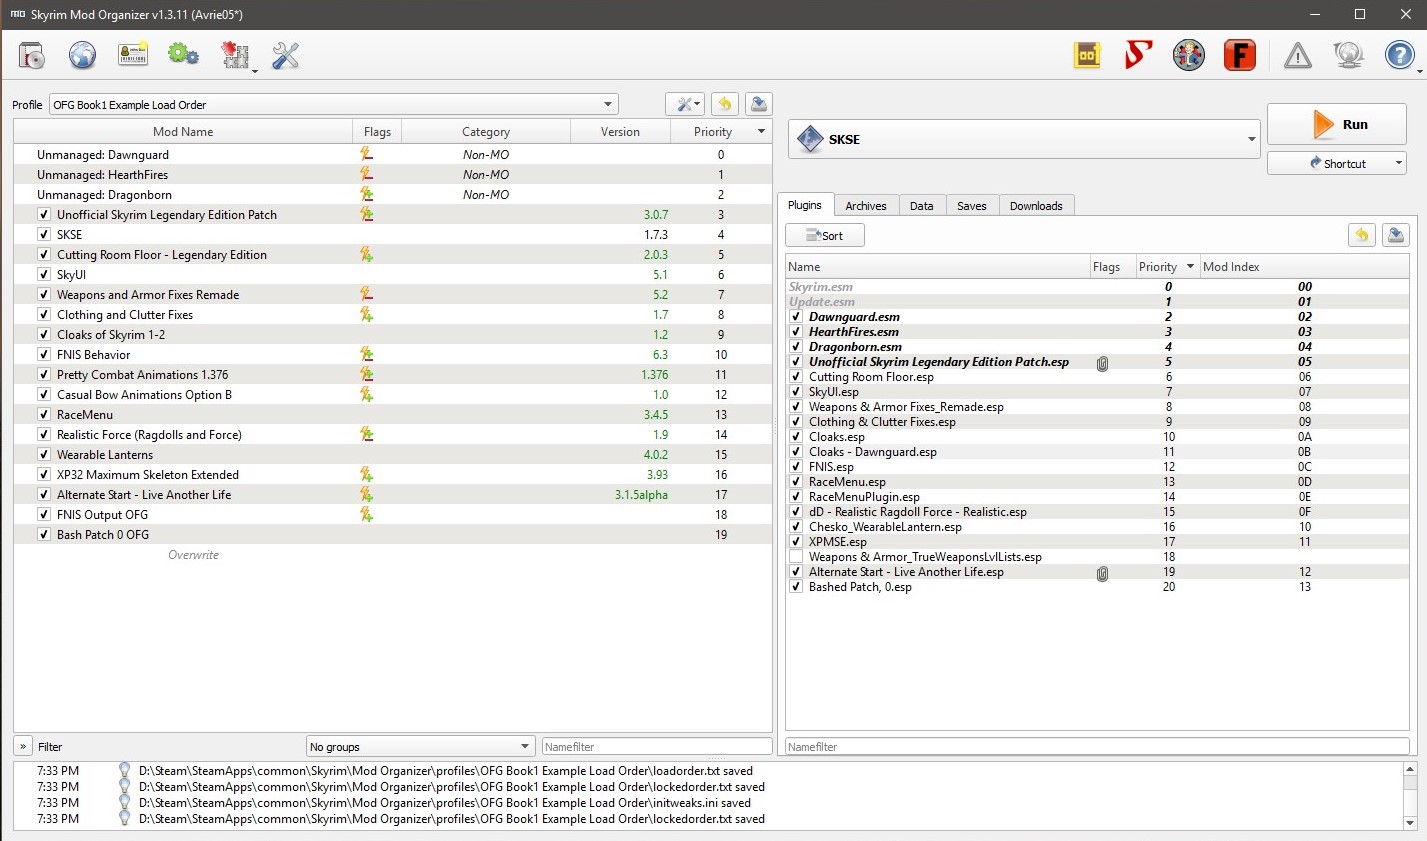
Task: Open the Data tab
Action: point(922,206)
